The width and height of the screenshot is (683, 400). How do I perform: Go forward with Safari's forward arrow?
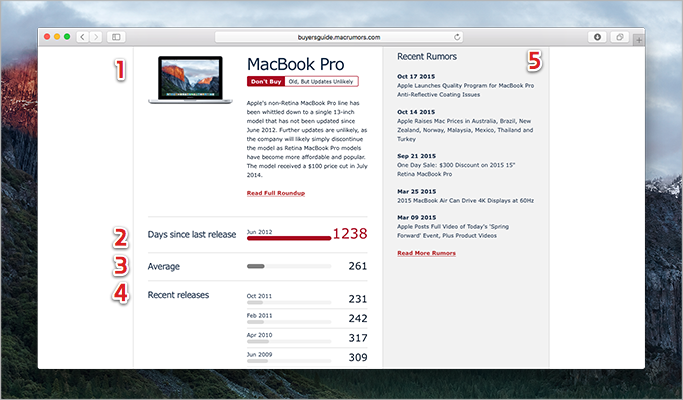pos(96,37)
